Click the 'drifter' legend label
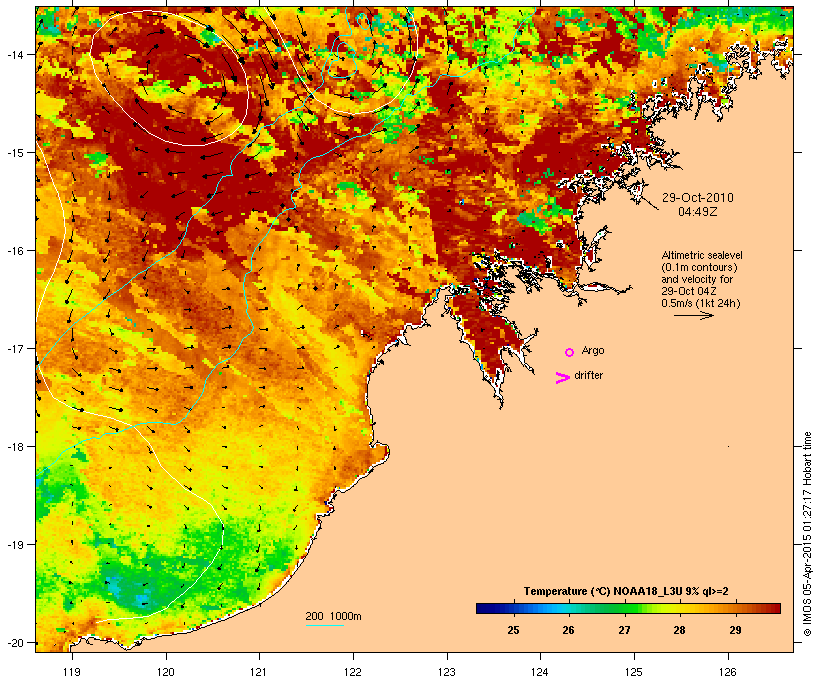 click(588, 375)
